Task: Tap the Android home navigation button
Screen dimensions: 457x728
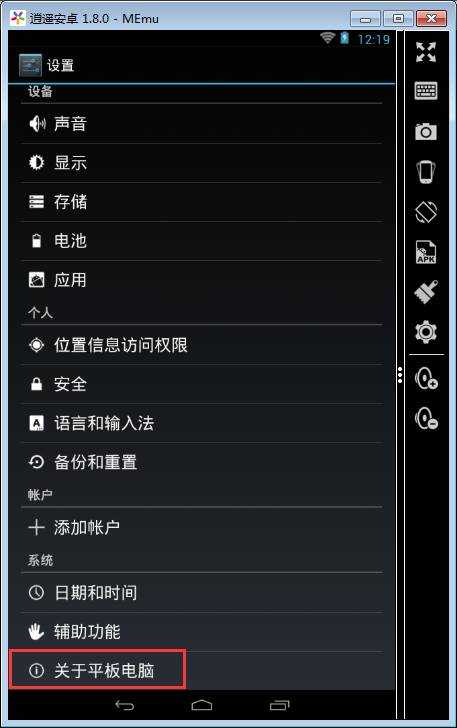Action: point(202,705)
